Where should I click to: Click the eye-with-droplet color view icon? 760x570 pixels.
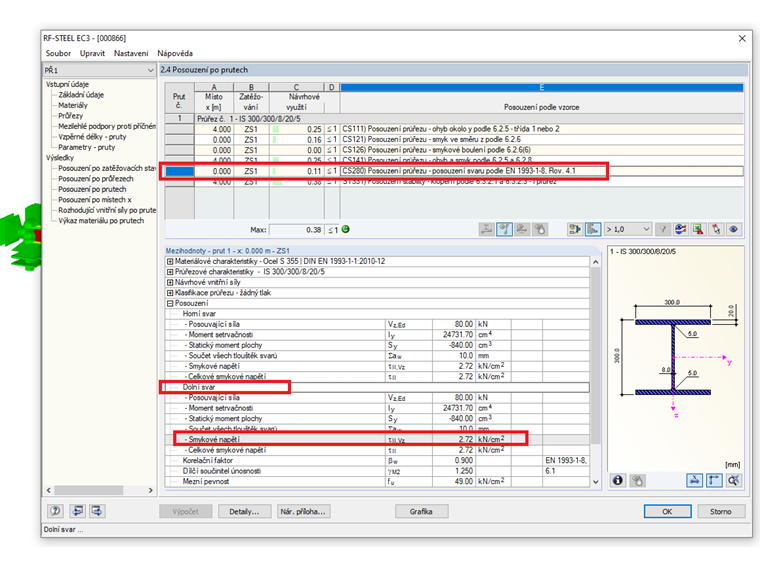(539, 229)
